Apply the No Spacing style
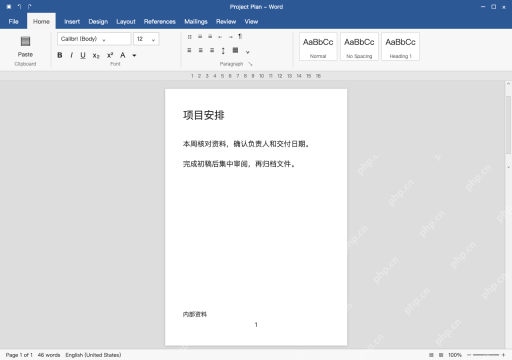The image size is (512, 360). pyautogui.click(x=359, y=47)
